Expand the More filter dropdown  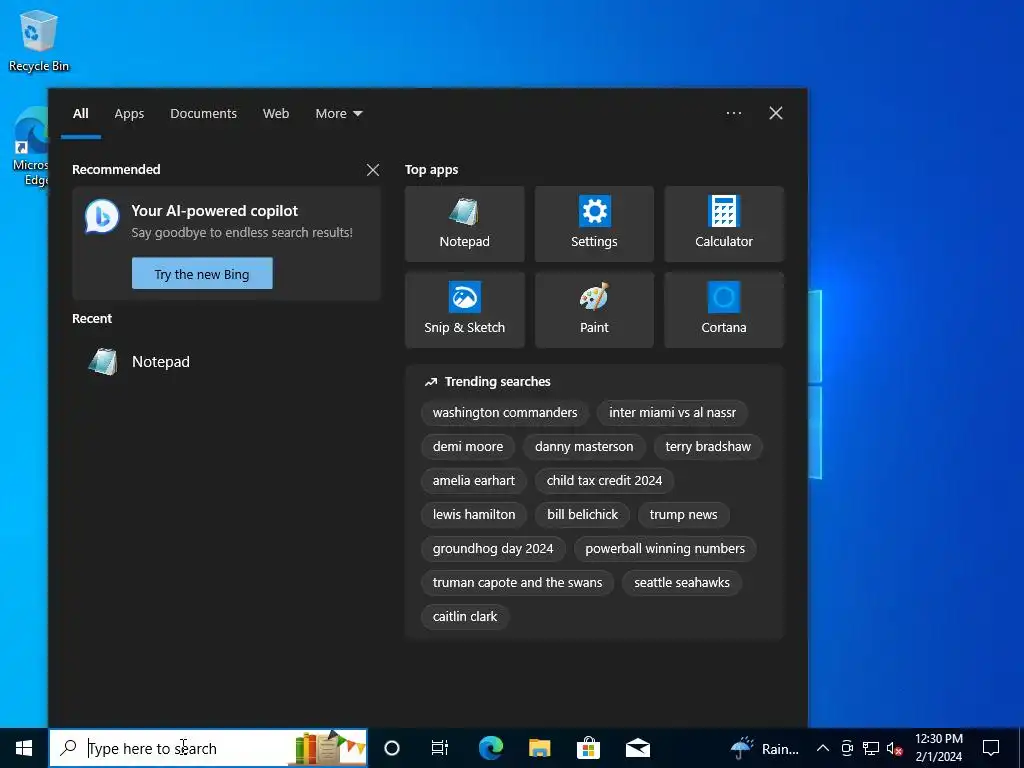(338, 114)
